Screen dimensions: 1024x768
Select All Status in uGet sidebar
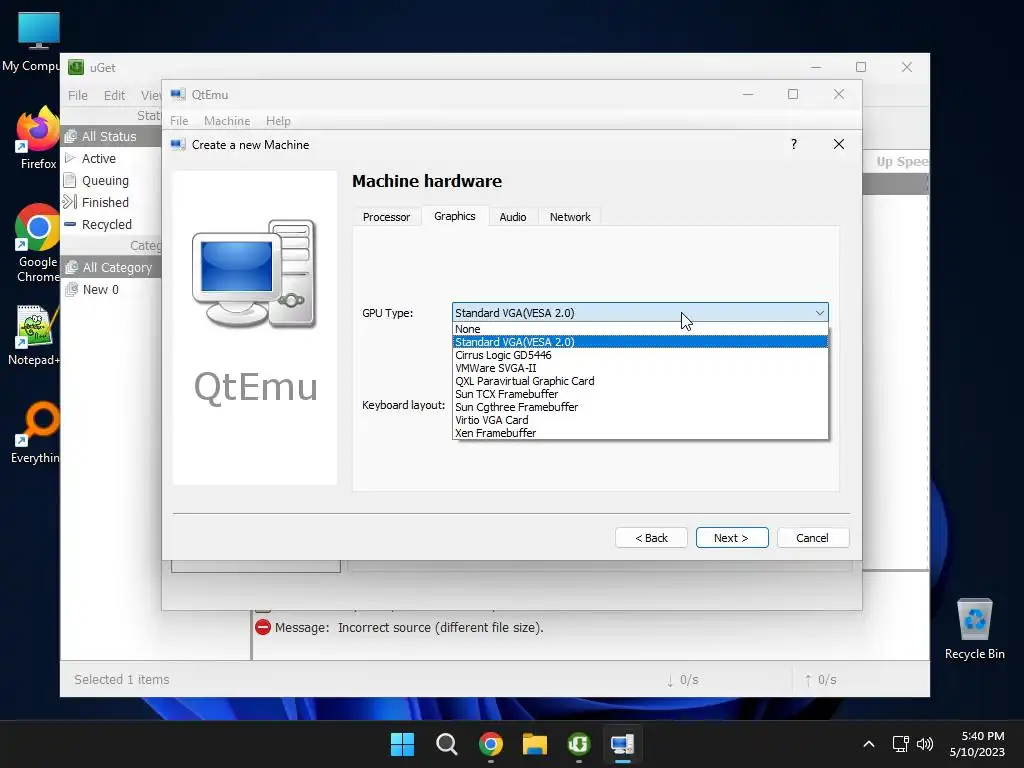(x=111, y=136)
